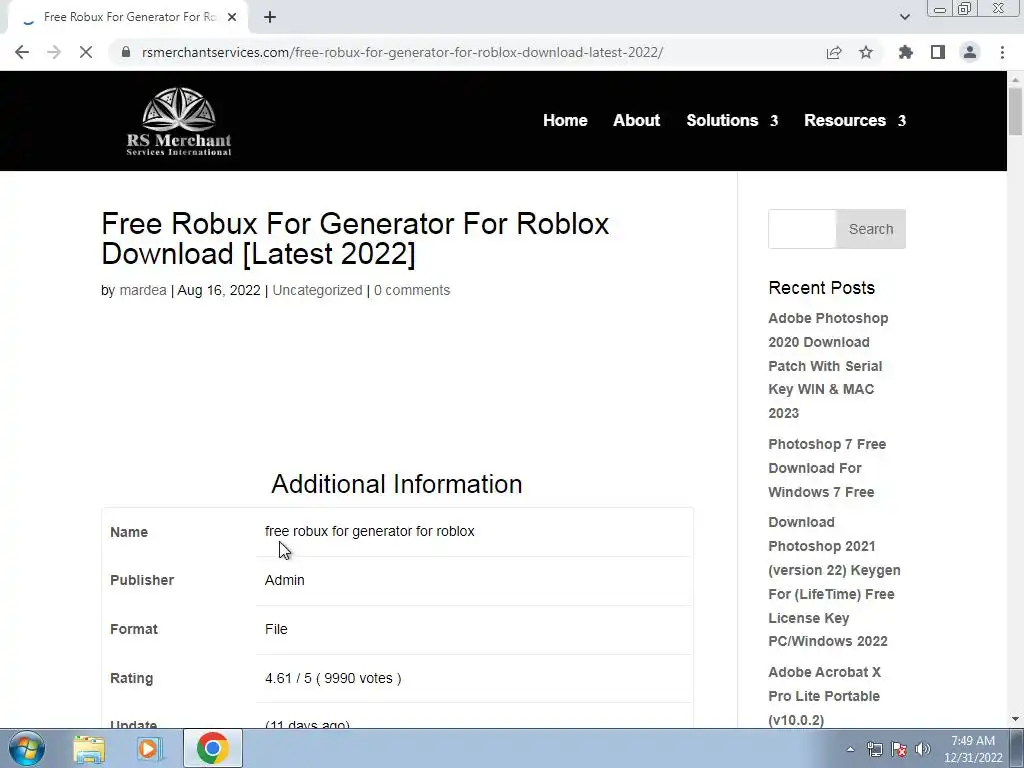Image resolution: width=1024 pixels, height=768 pixels.
Task: Open media player taskbar icon
Action: point(148,748)
